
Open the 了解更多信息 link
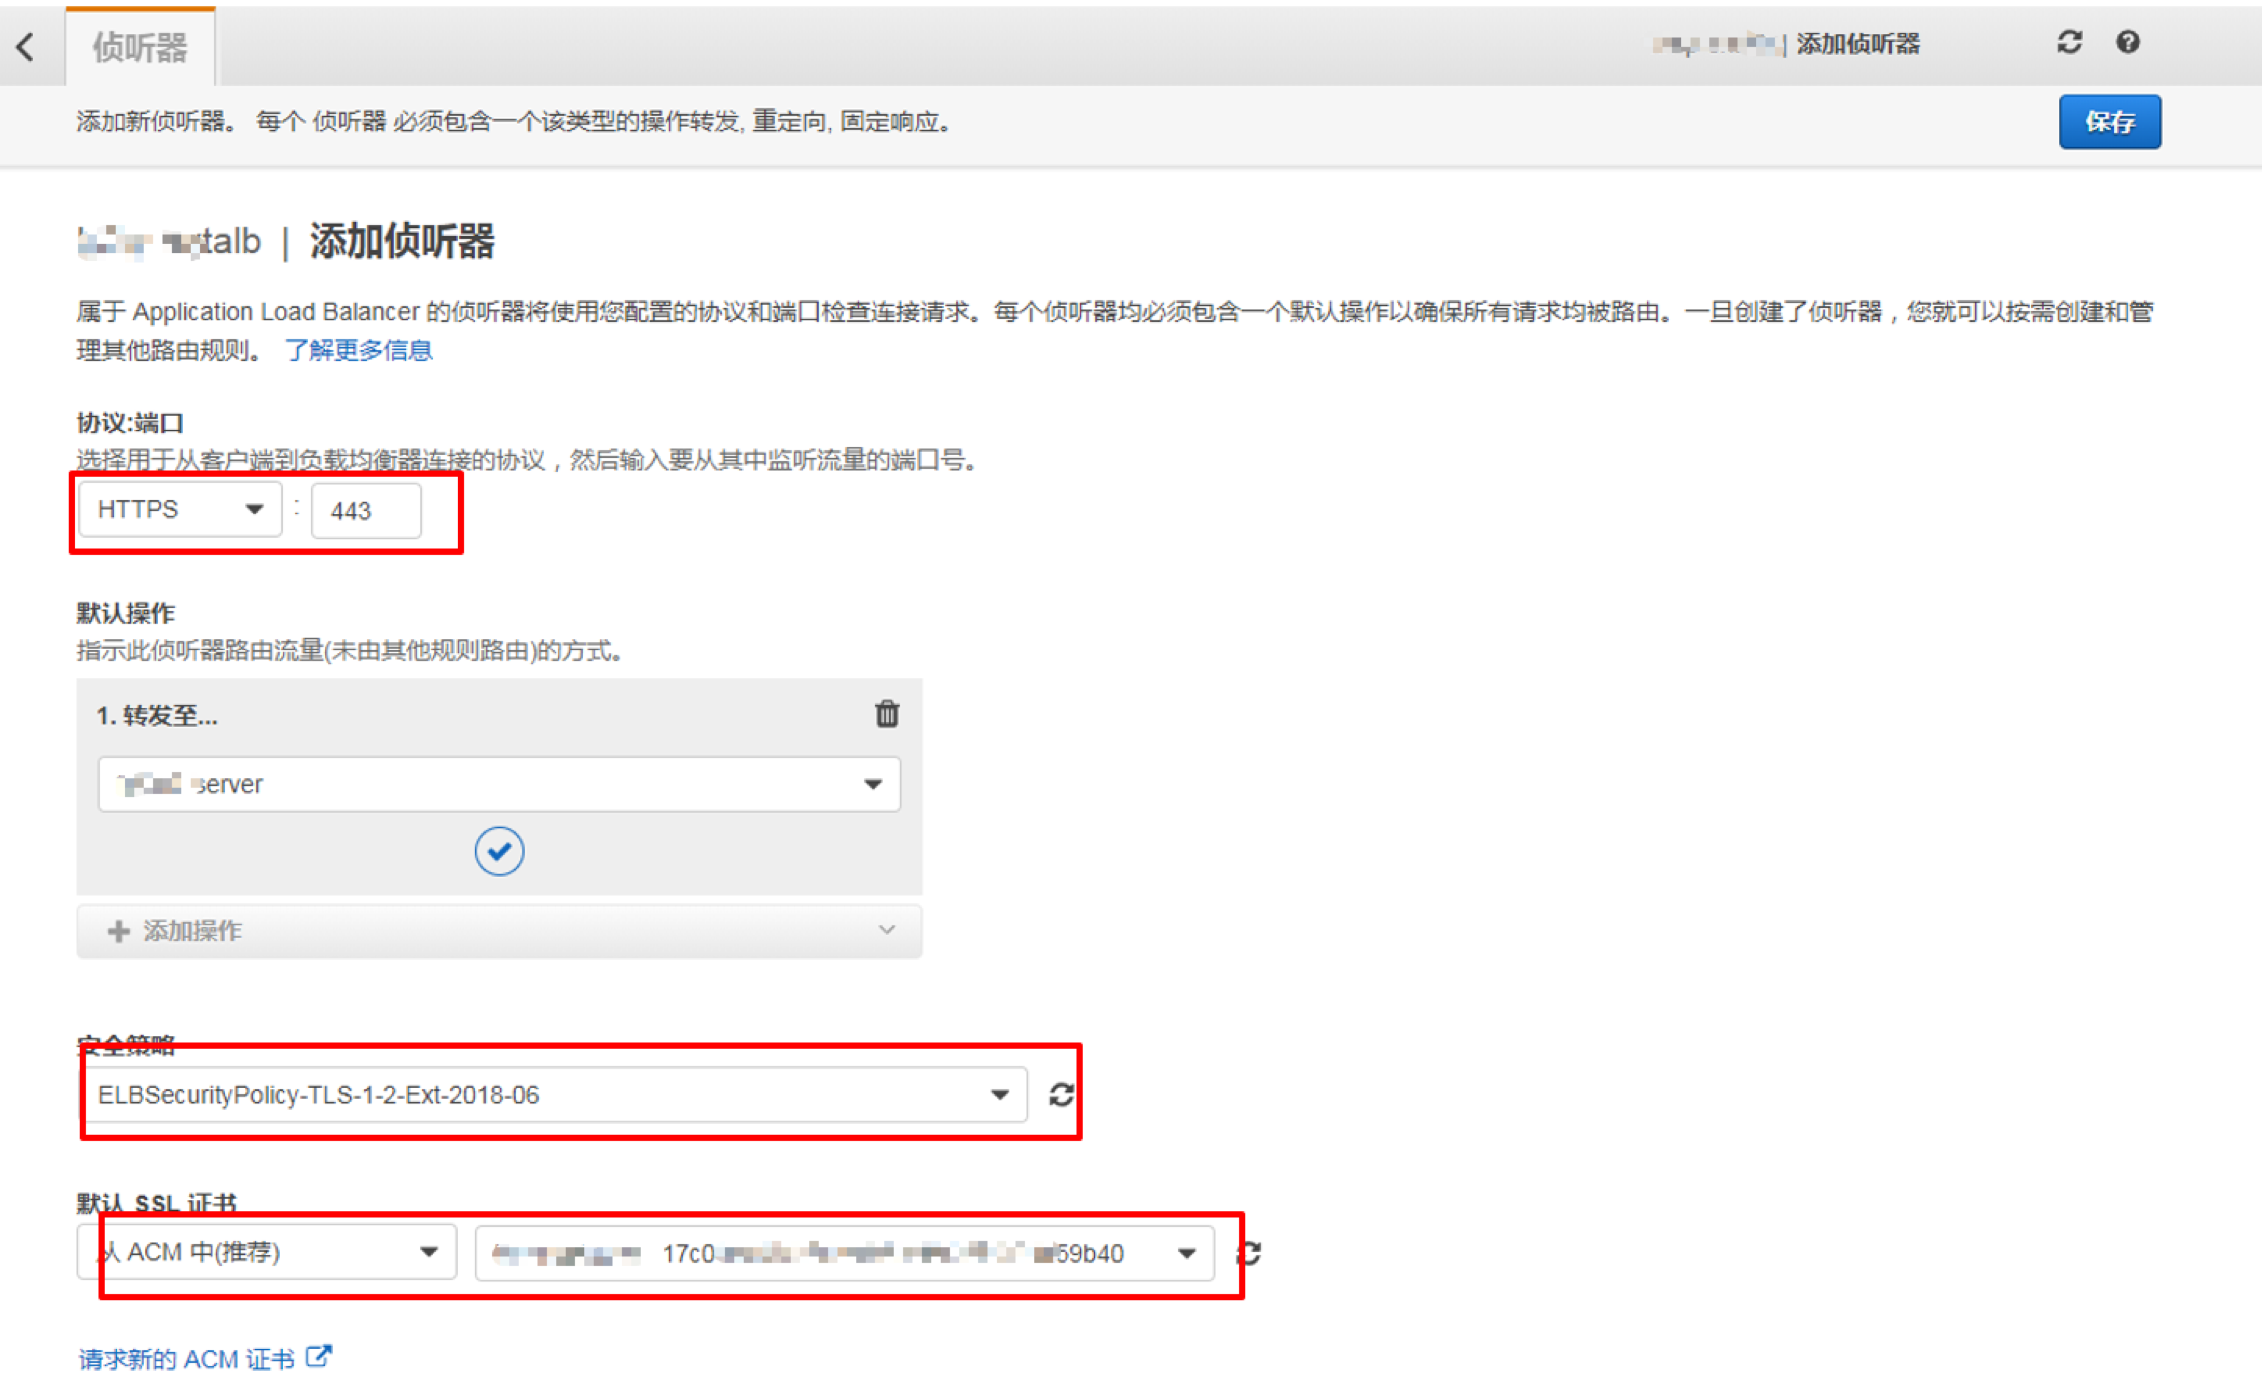click(358, 350)
